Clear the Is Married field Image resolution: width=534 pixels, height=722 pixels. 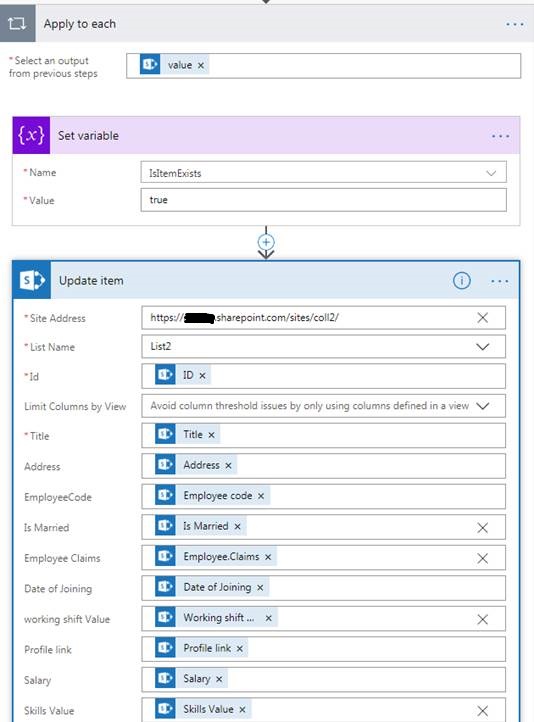482,528
